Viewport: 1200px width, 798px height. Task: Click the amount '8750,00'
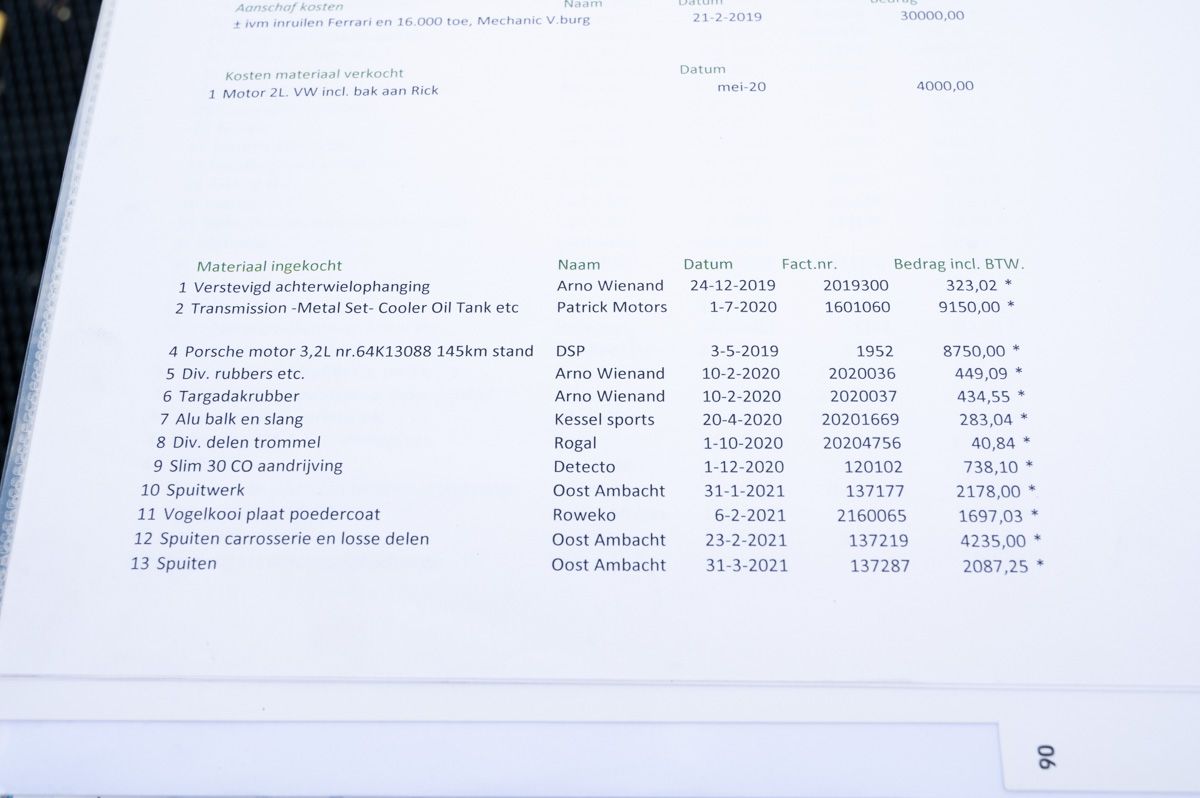[x=974, y=351]
